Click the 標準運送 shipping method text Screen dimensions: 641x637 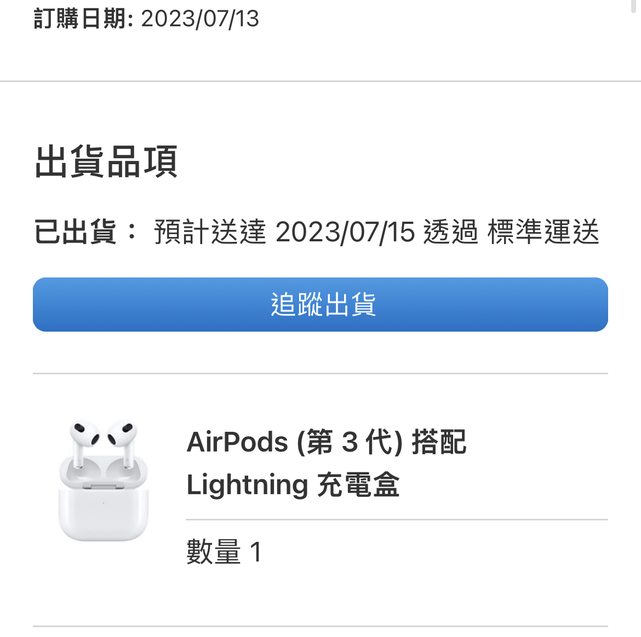point(543,233)
